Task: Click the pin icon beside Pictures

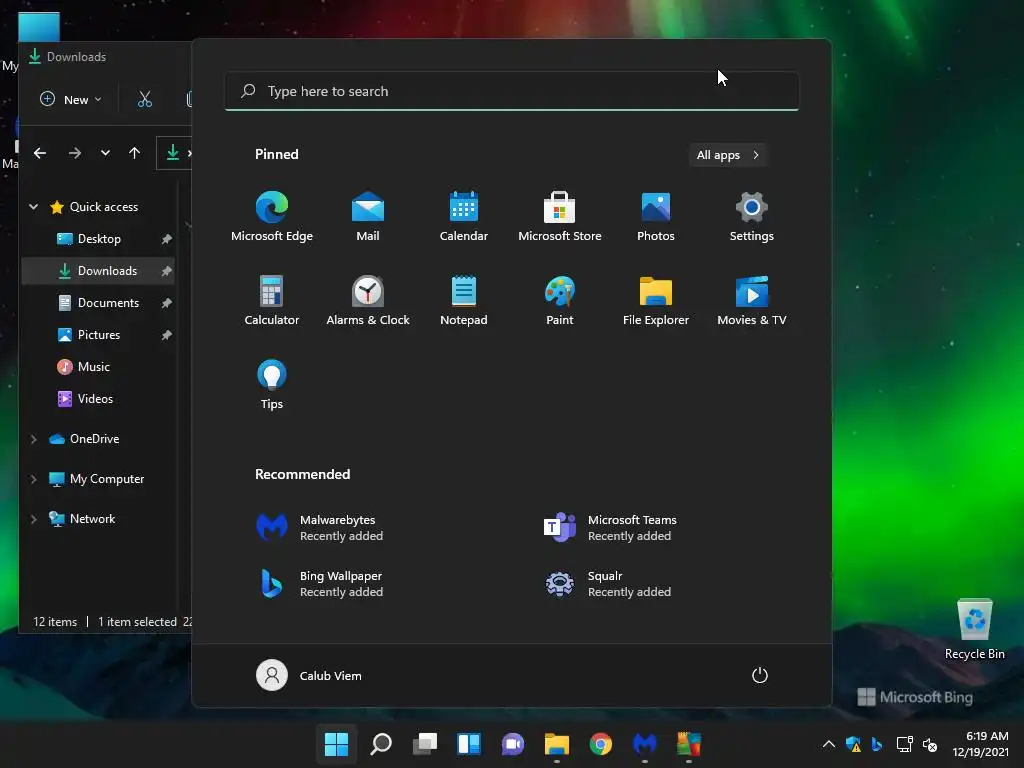Action: pos(167,335)
